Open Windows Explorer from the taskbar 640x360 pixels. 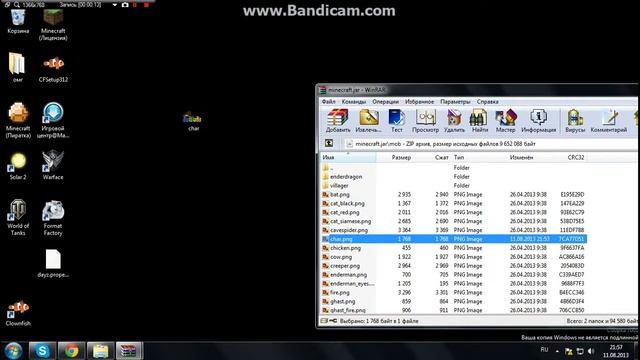click(x=100, y=351)
